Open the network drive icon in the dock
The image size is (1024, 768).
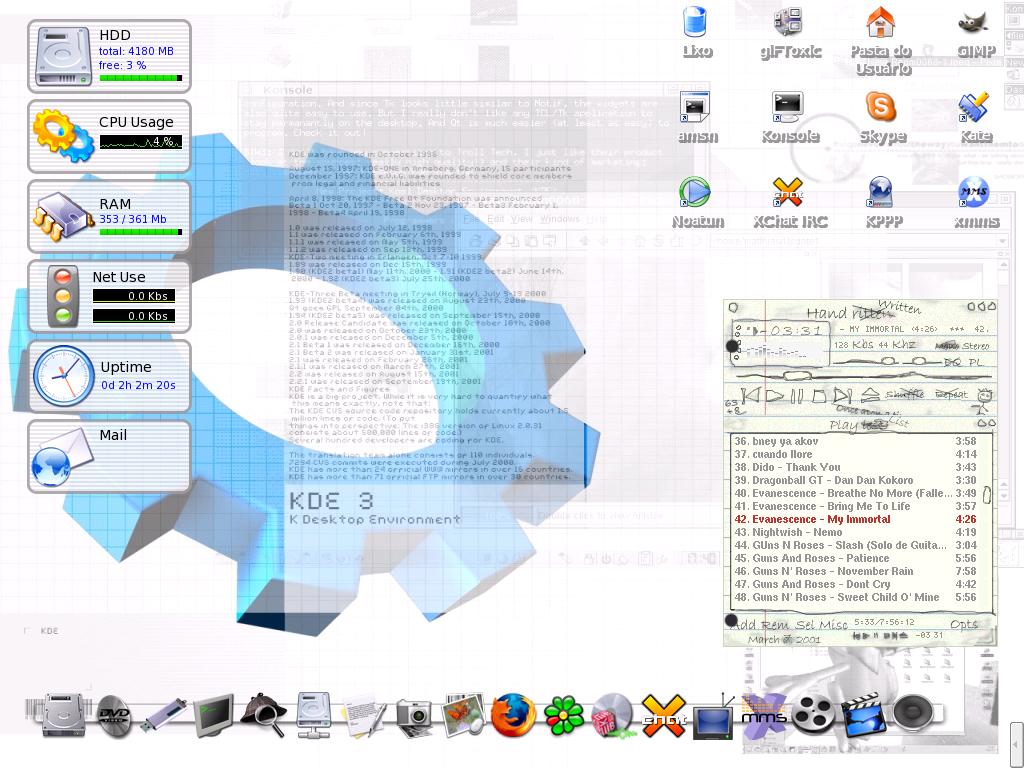313,715
